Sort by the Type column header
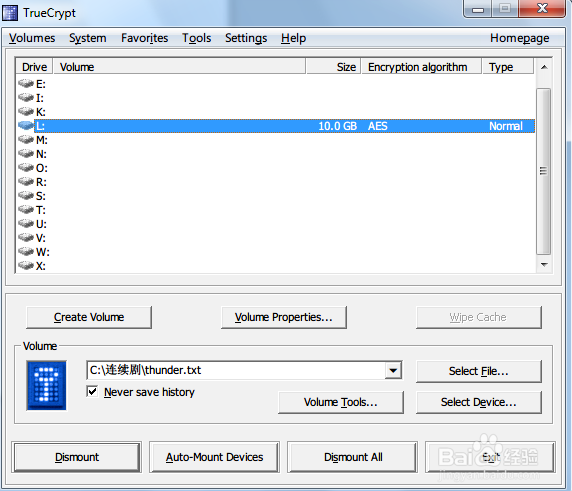 point(508,67)
